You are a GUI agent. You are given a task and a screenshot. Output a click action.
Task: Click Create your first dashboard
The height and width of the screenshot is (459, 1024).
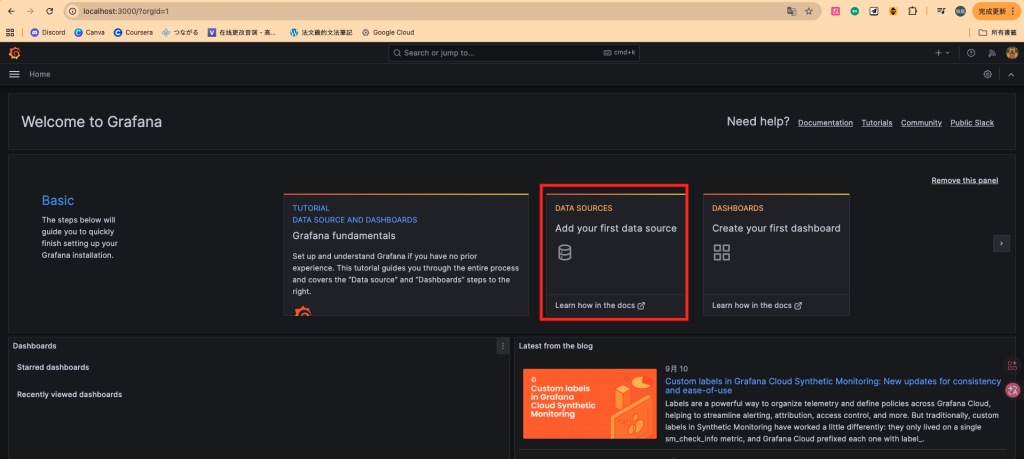click(776, 229)
